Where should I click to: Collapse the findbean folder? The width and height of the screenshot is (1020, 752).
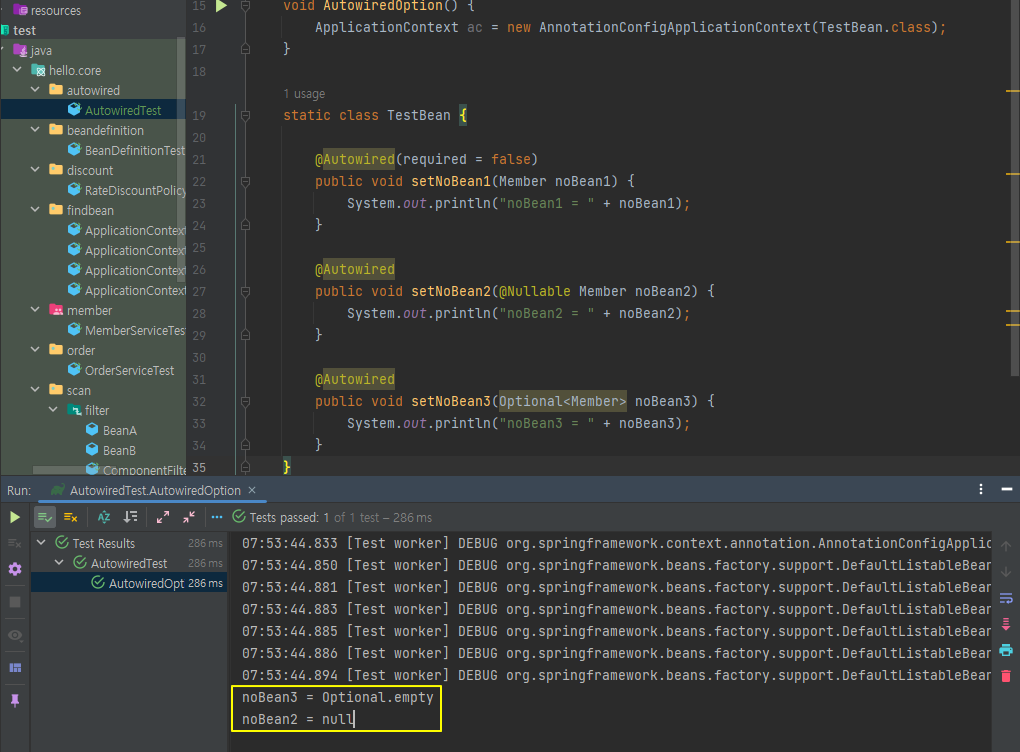pos(35,210)
